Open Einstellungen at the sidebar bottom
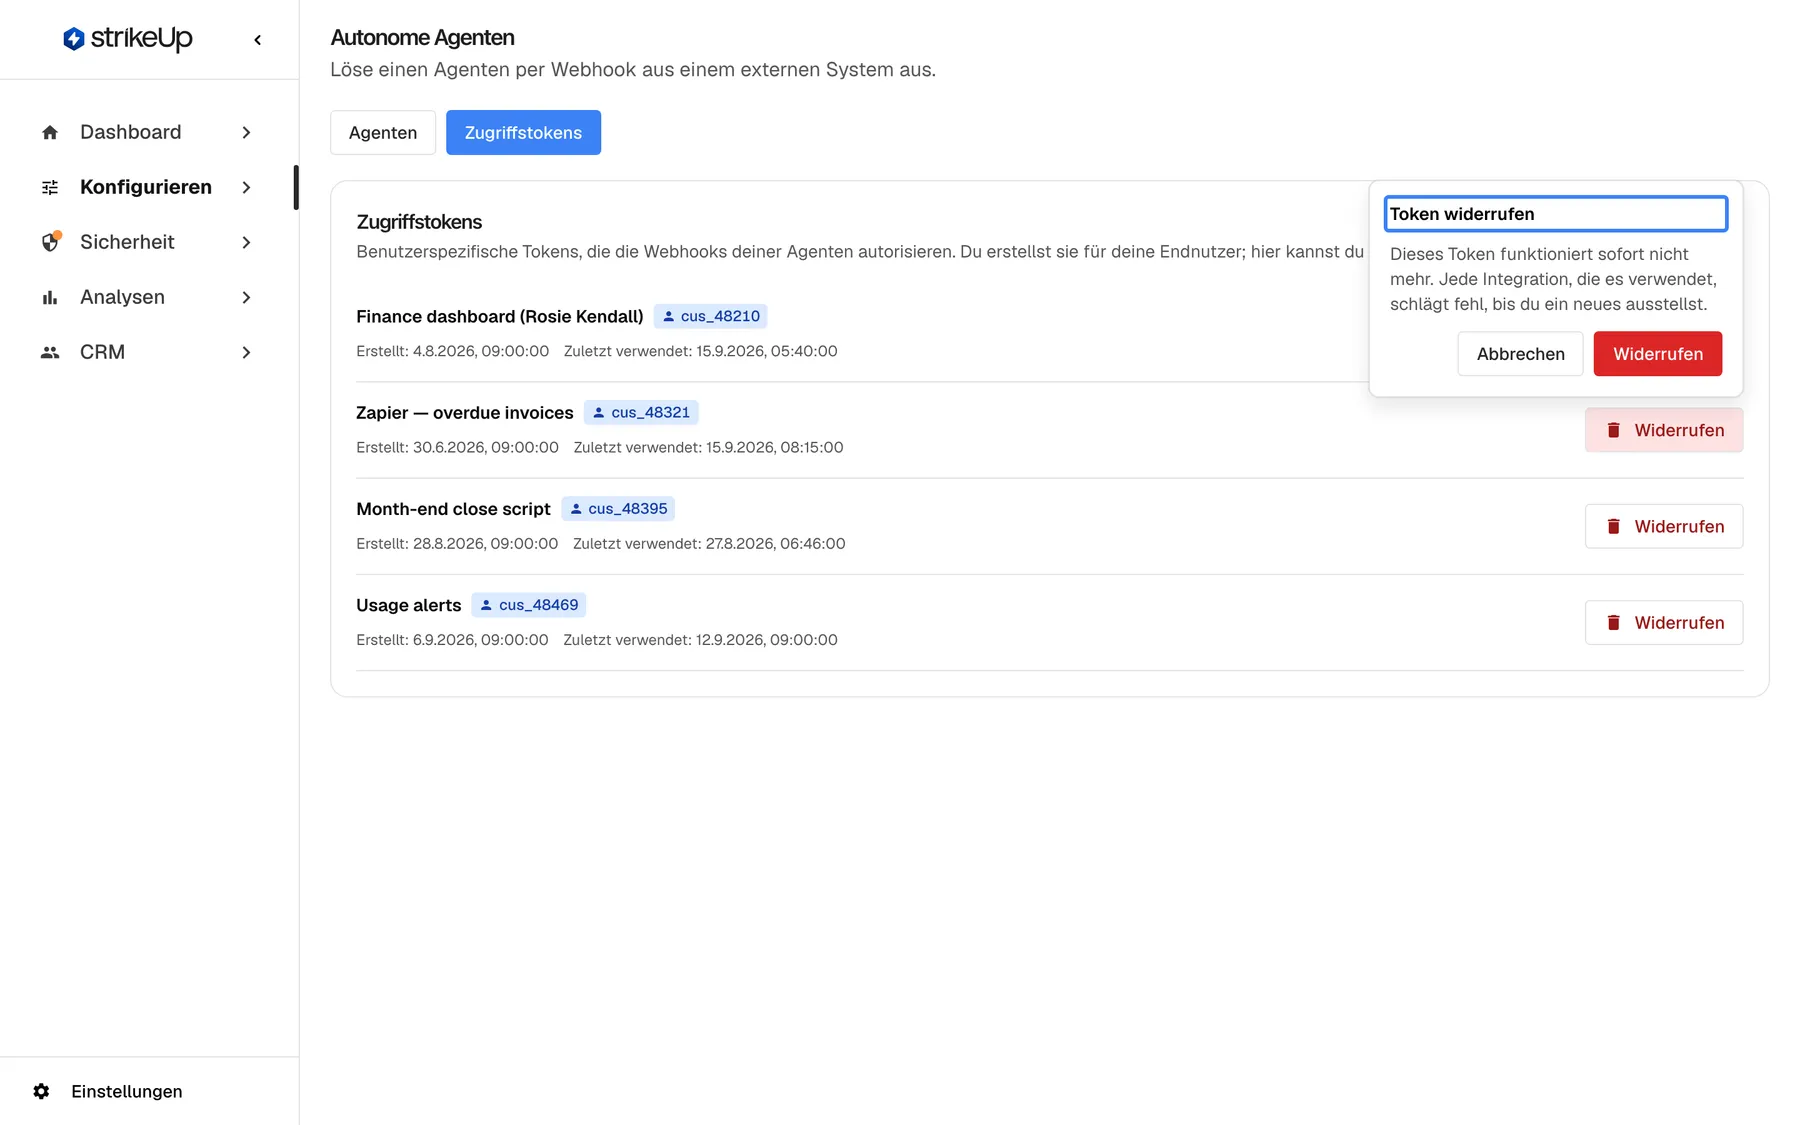1800x1125 pixels. click(x=127, y=1091)
